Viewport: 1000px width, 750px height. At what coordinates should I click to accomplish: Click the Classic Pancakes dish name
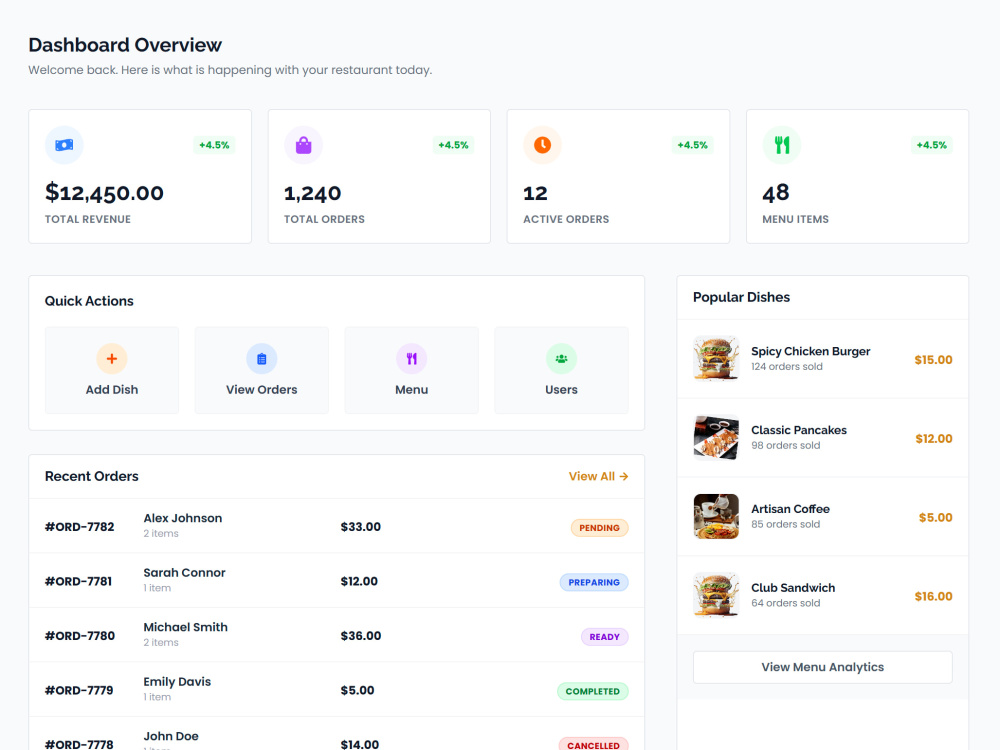[x=798, y=430]
